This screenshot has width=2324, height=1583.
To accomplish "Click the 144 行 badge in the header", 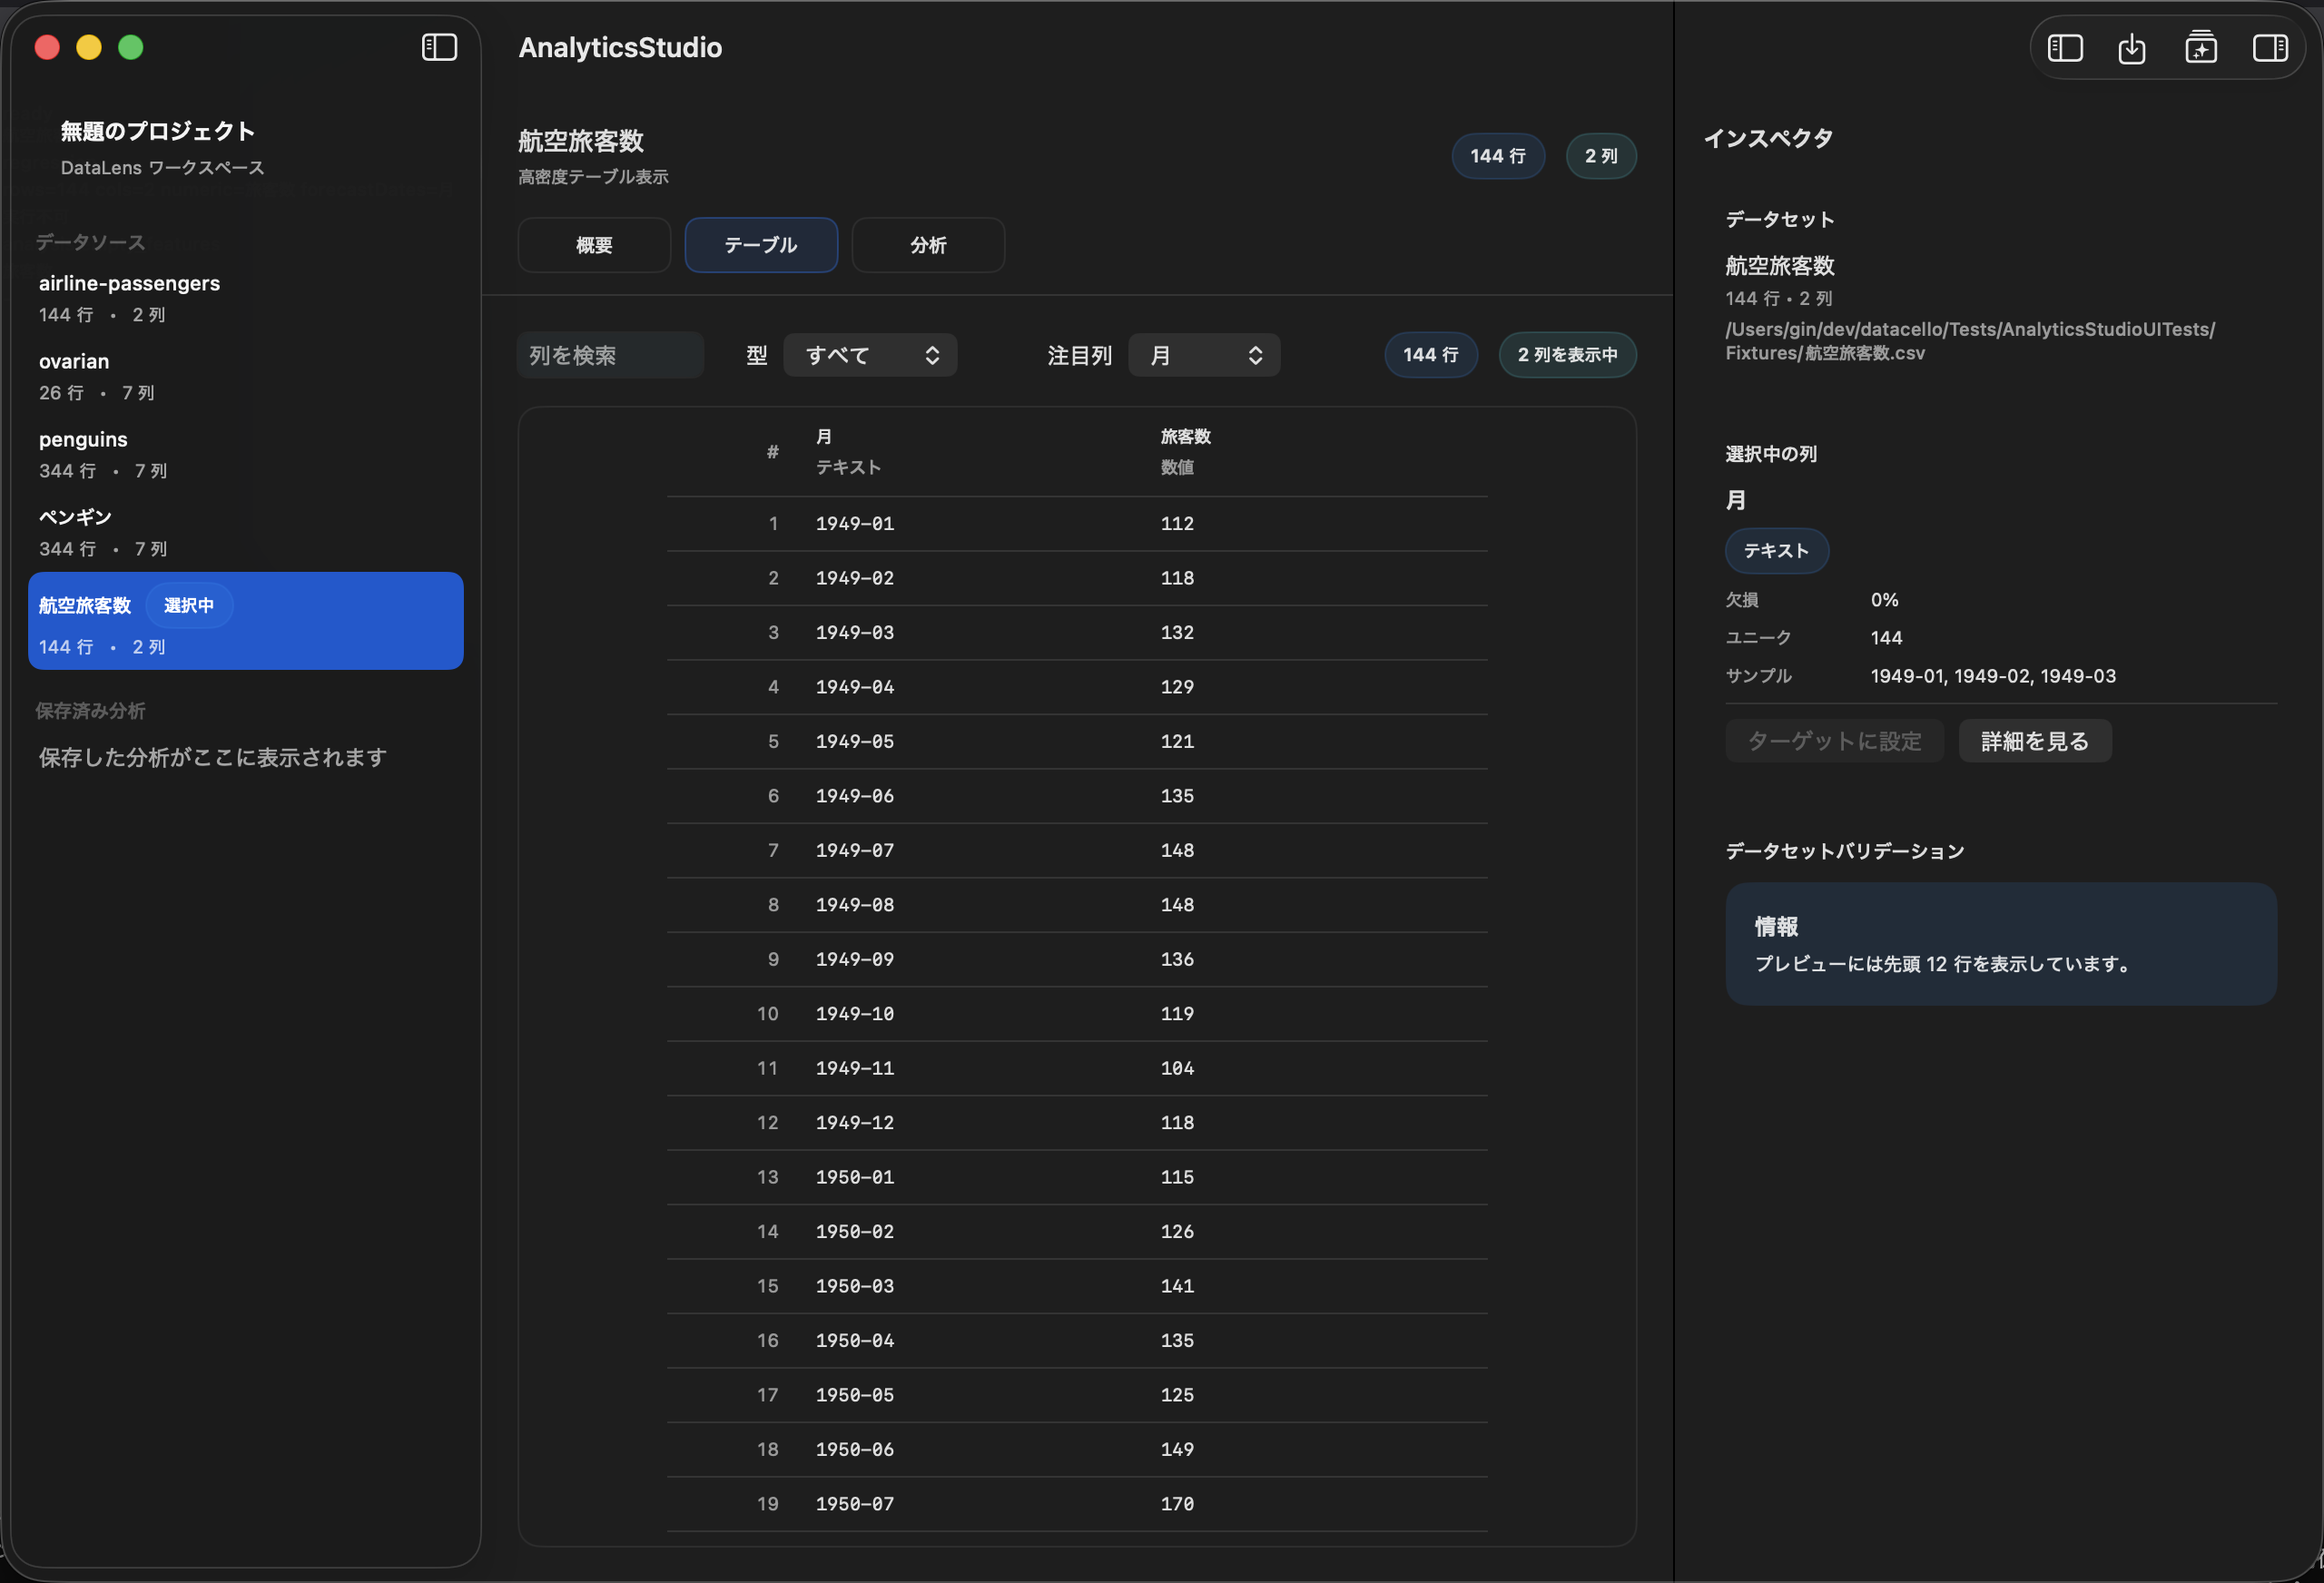I will 1498,156.
